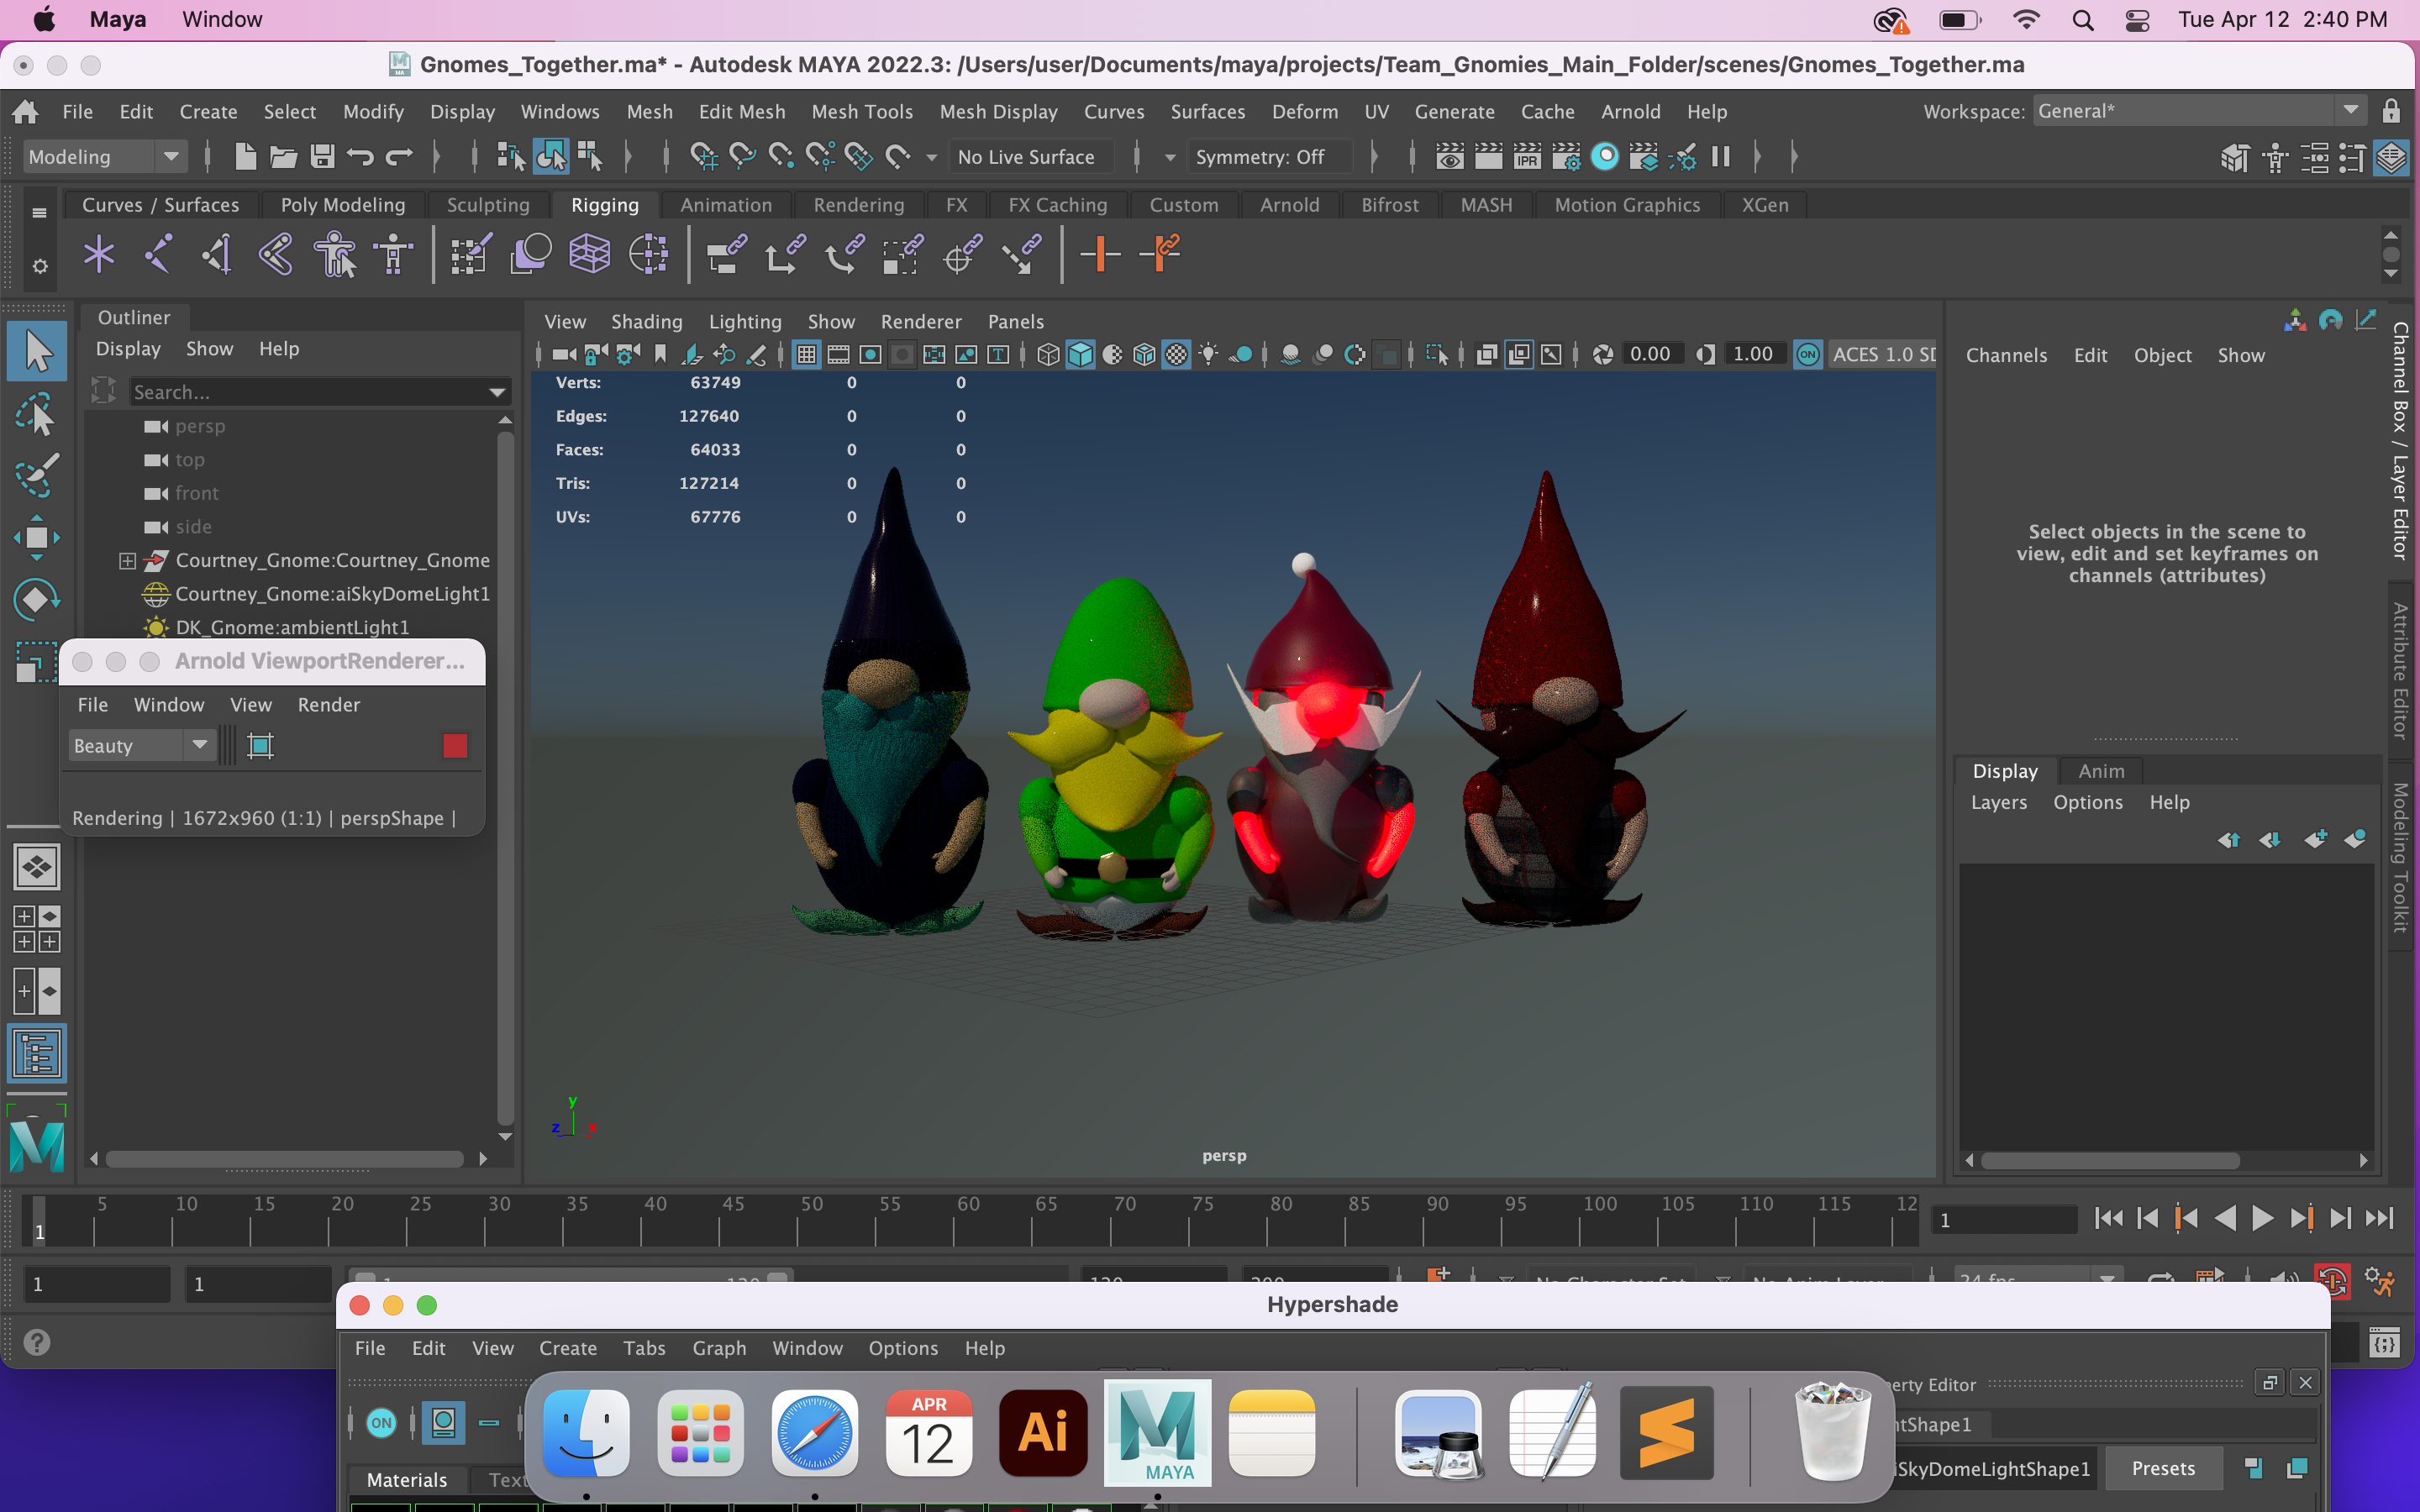Screen dimensions: 2420x1512
Task: Pause viewport rendering with the pause icon
Action: (1722, 156)
